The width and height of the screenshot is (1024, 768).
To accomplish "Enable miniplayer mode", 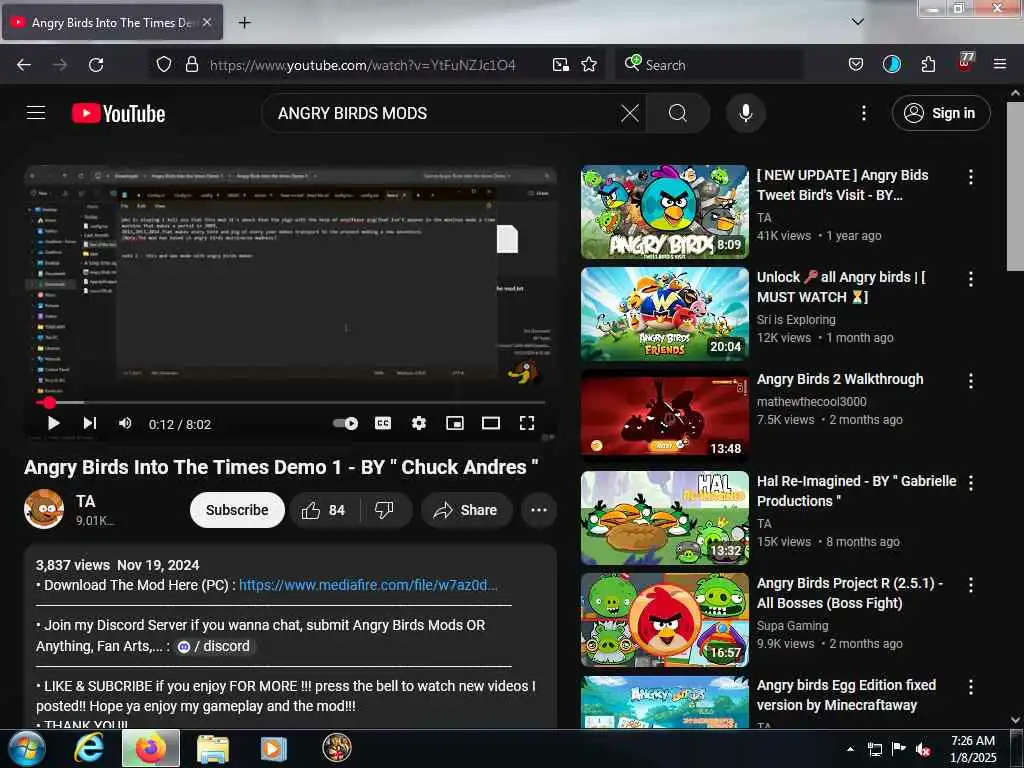I will [x=455, y=423].
